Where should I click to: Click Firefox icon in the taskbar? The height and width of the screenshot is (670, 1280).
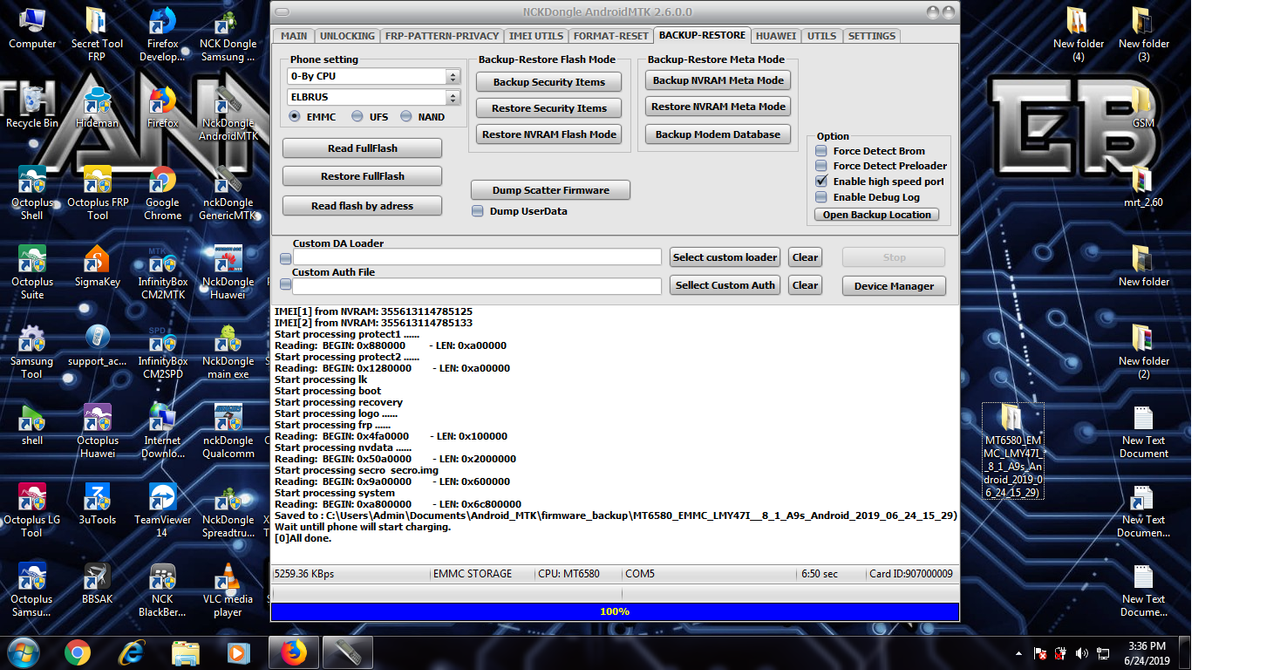click(x=293, y=653)
